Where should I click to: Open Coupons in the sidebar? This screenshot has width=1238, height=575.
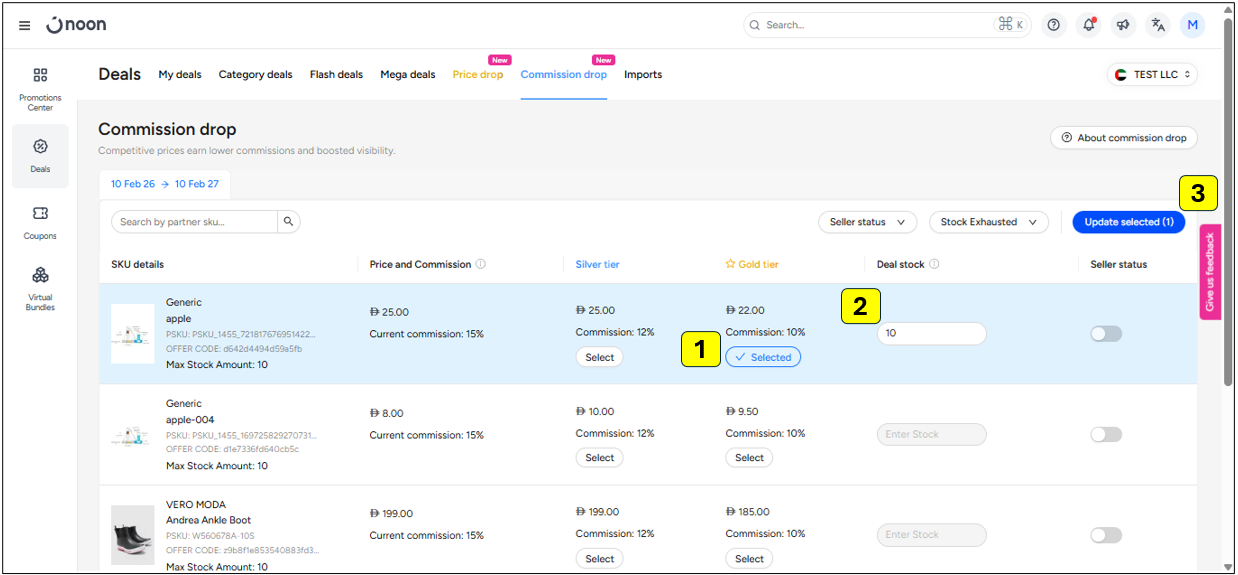pyautogui.click(x=40, y=222)
